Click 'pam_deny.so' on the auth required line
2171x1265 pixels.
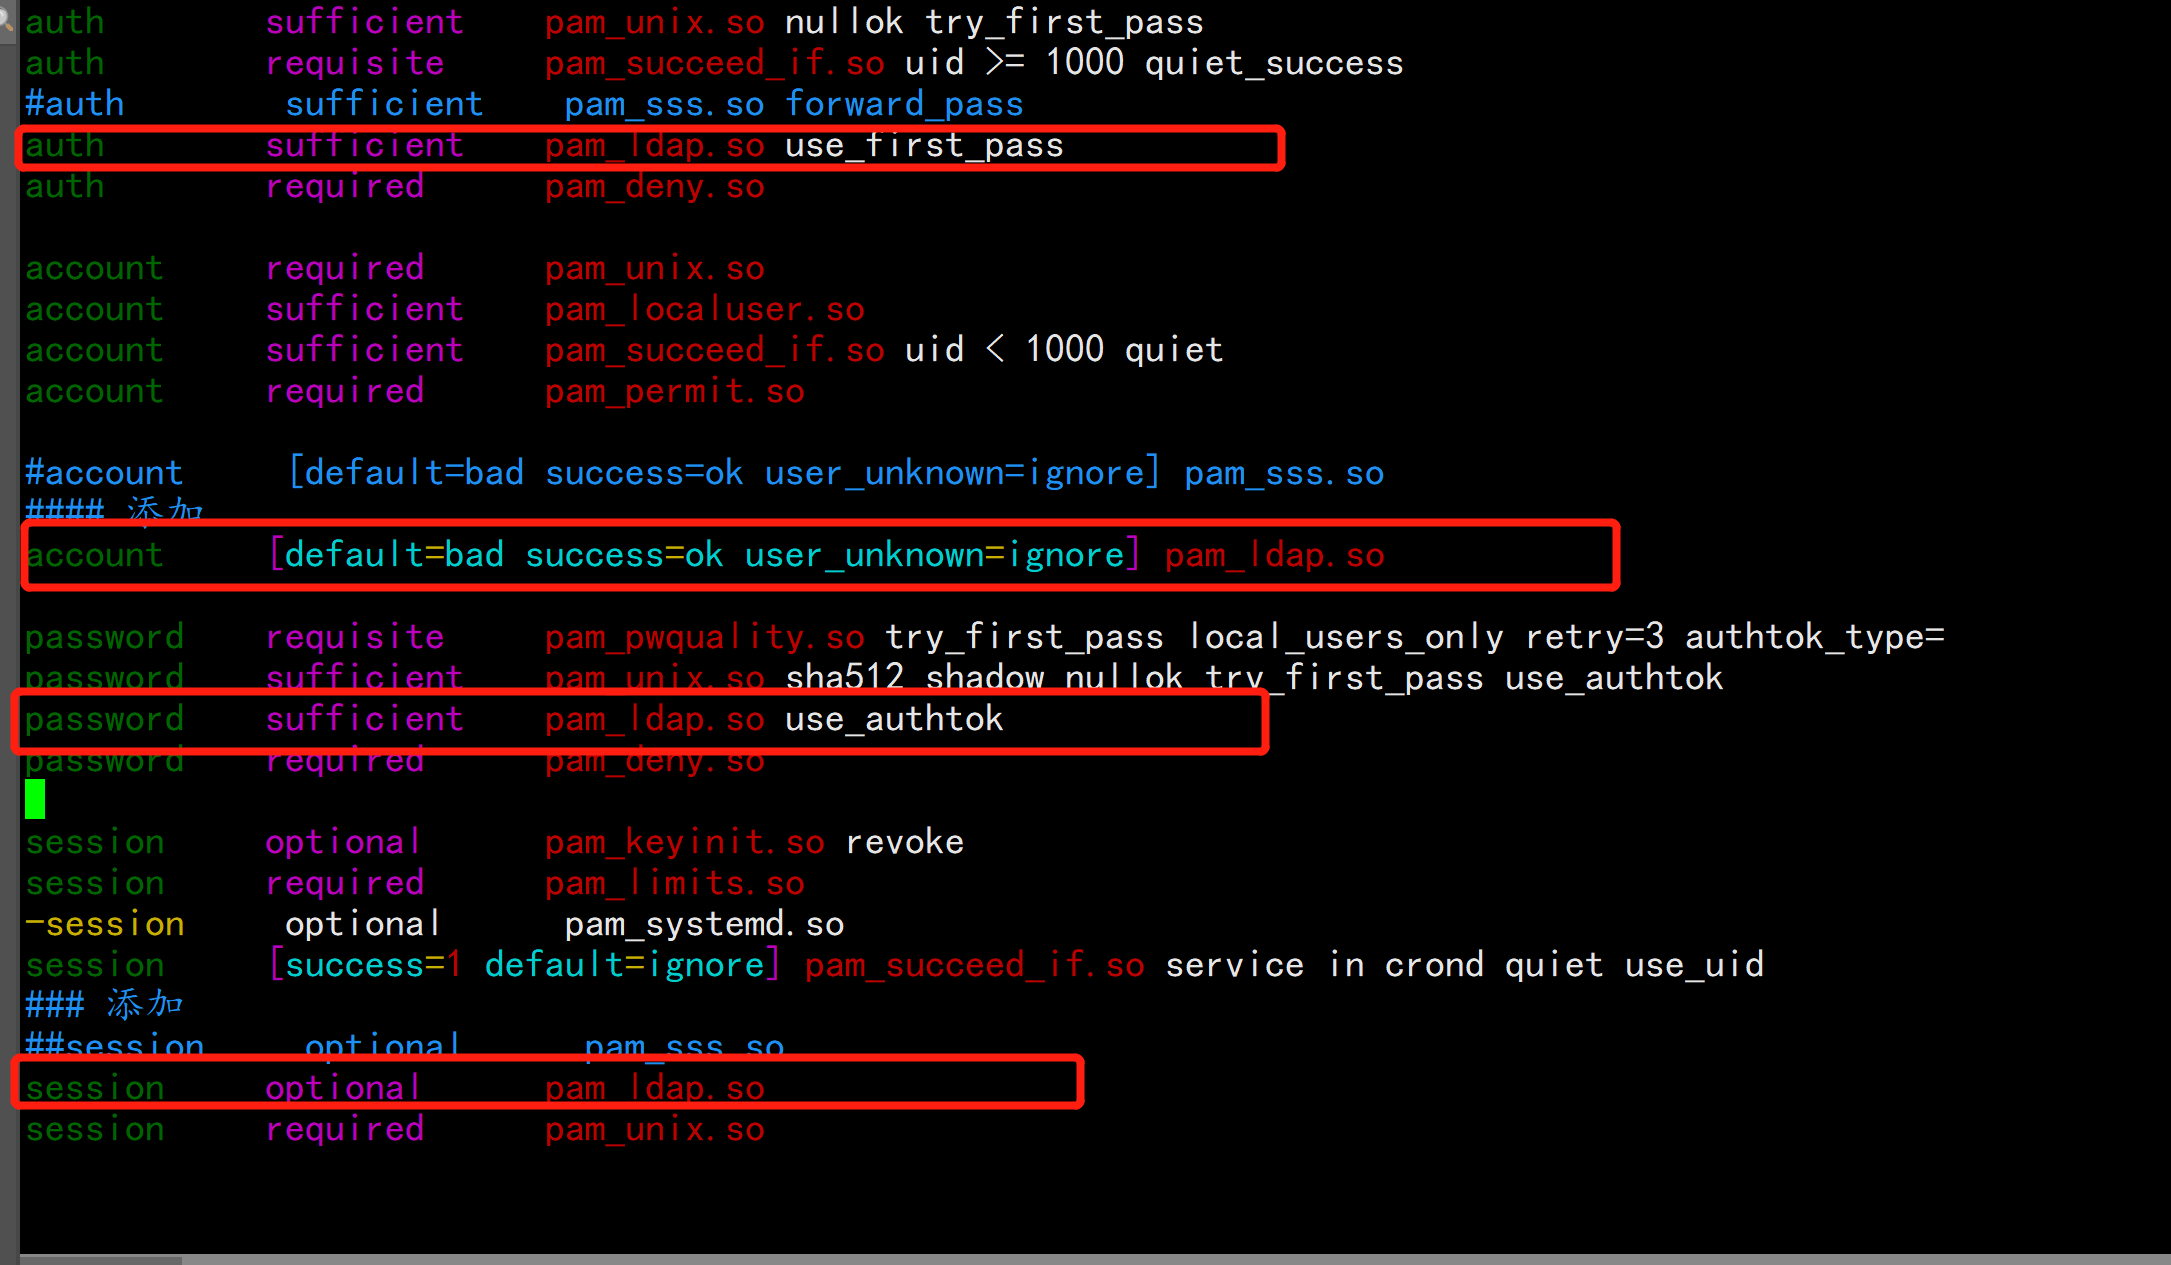(x=655, y=187)
